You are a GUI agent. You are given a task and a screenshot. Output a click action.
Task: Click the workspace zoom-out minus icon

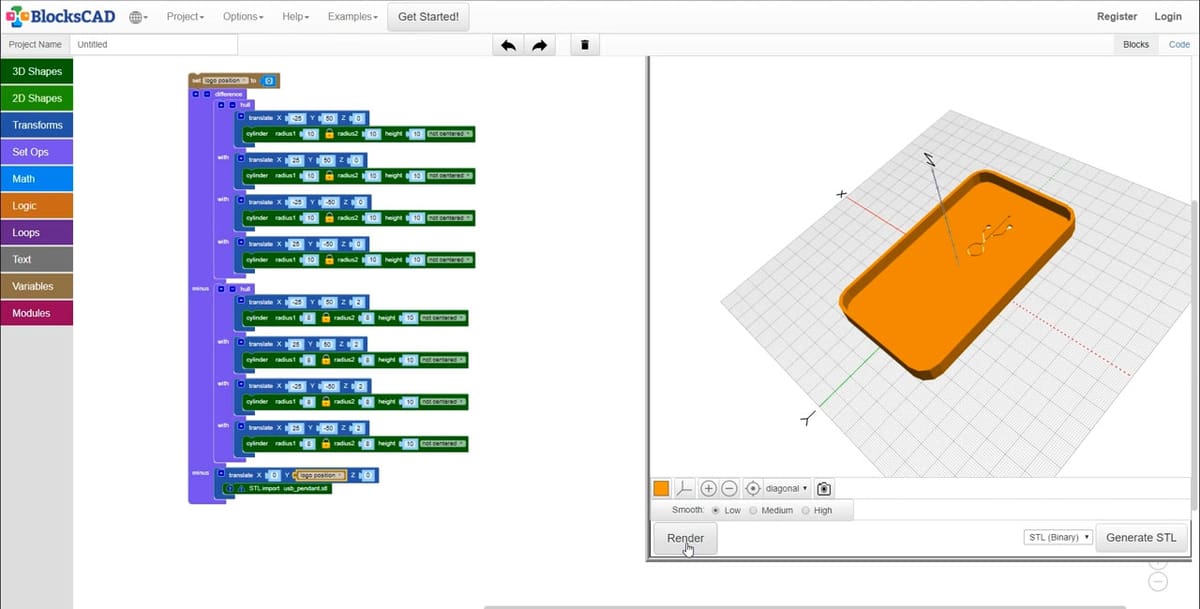click(1158, 582)
